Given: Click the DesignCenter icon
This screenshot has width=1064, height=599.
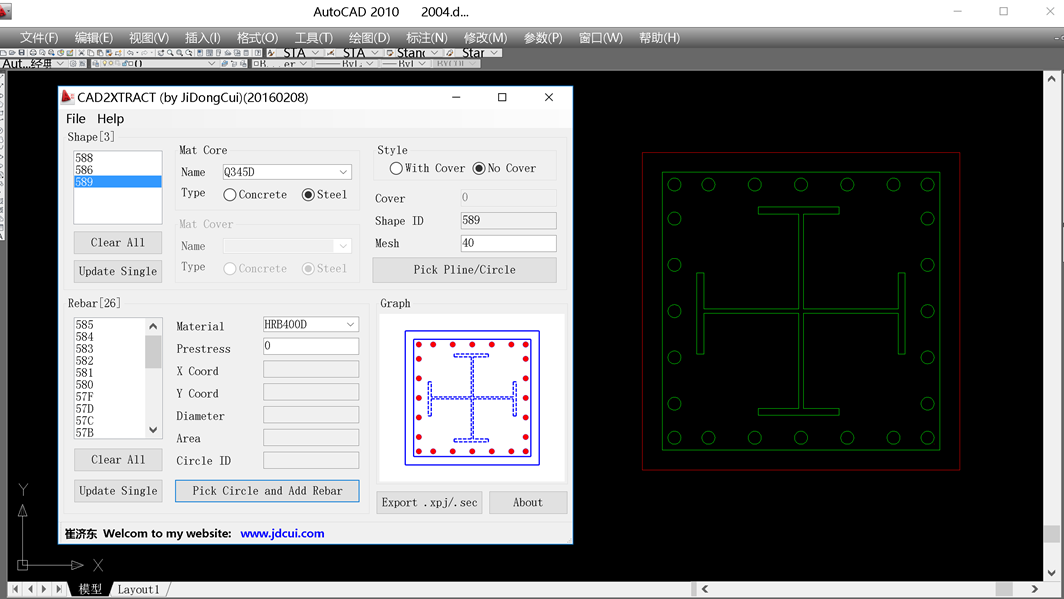Looking at the screenshot, I should tap(210, 53).
